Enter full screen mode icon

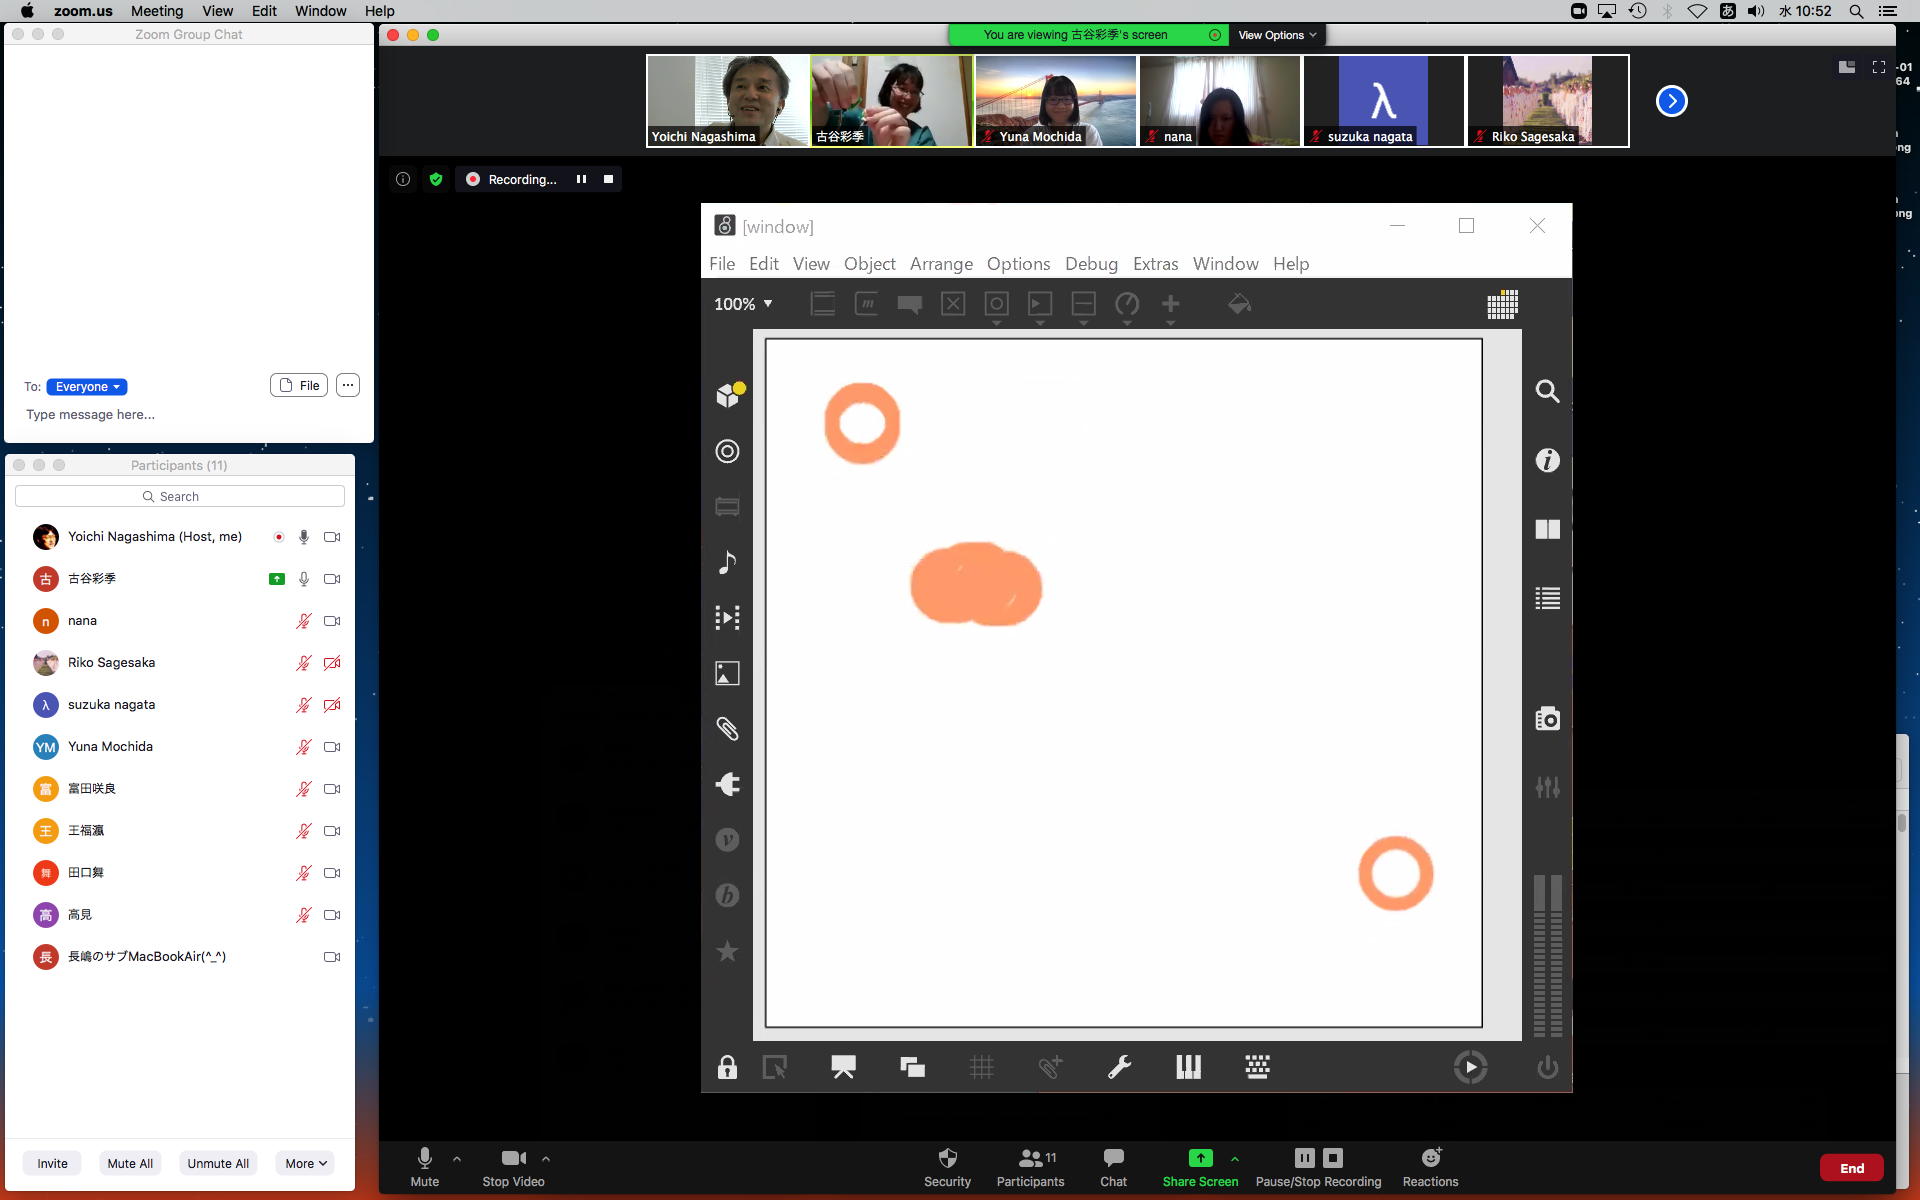tap(1878, 67)
